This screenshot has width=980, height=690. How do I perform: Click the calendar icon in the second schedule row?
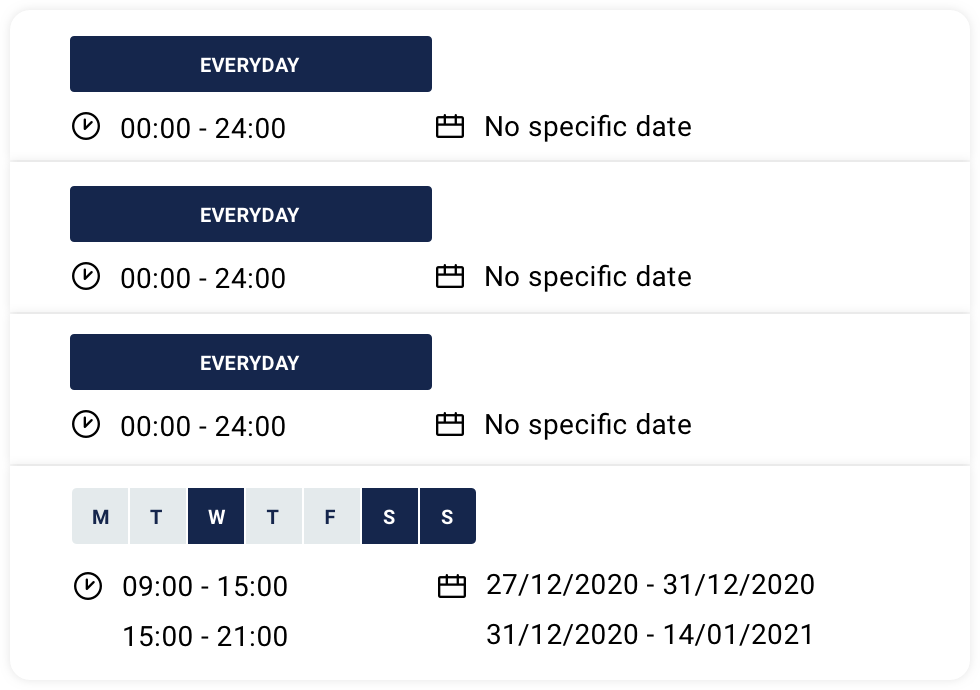click(450, 277)
